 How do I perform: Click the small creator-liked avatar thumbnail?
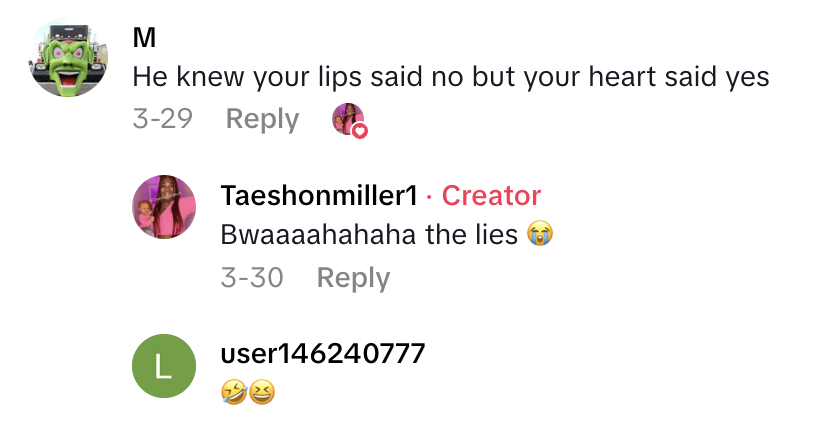(346, 118)
